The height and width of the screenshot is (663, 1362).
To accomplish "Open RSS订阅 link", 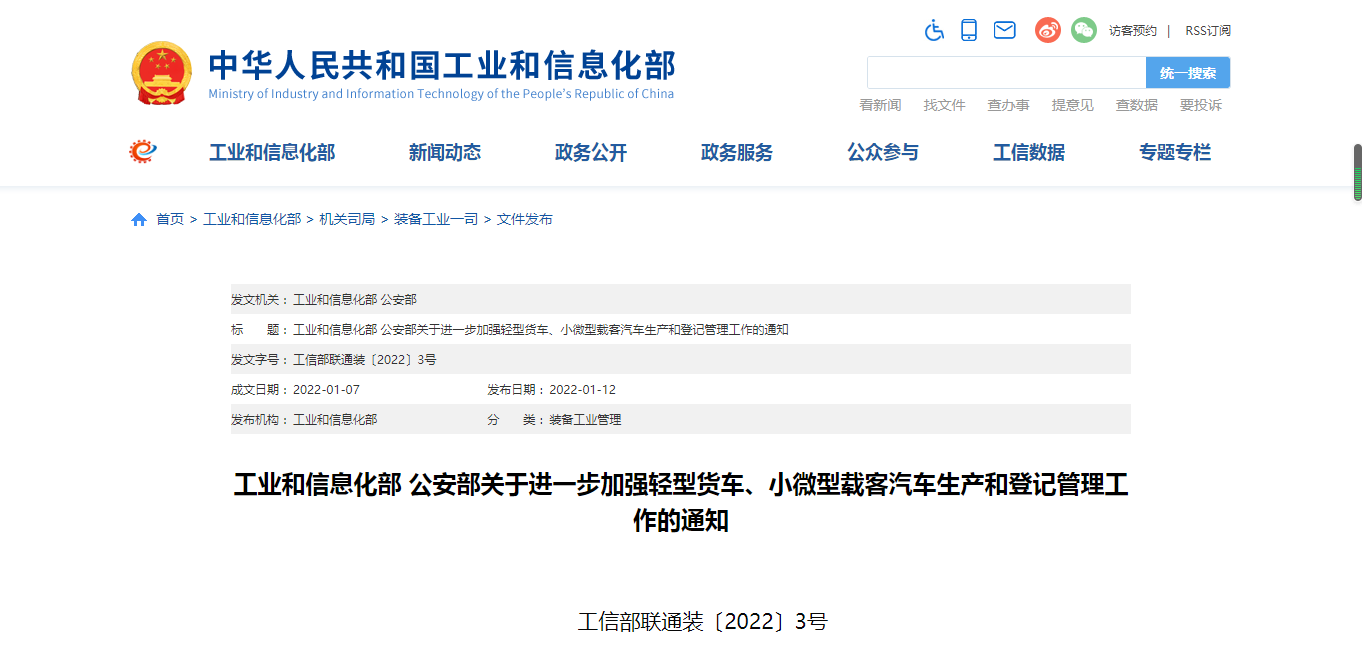I will pos(1208,31).
